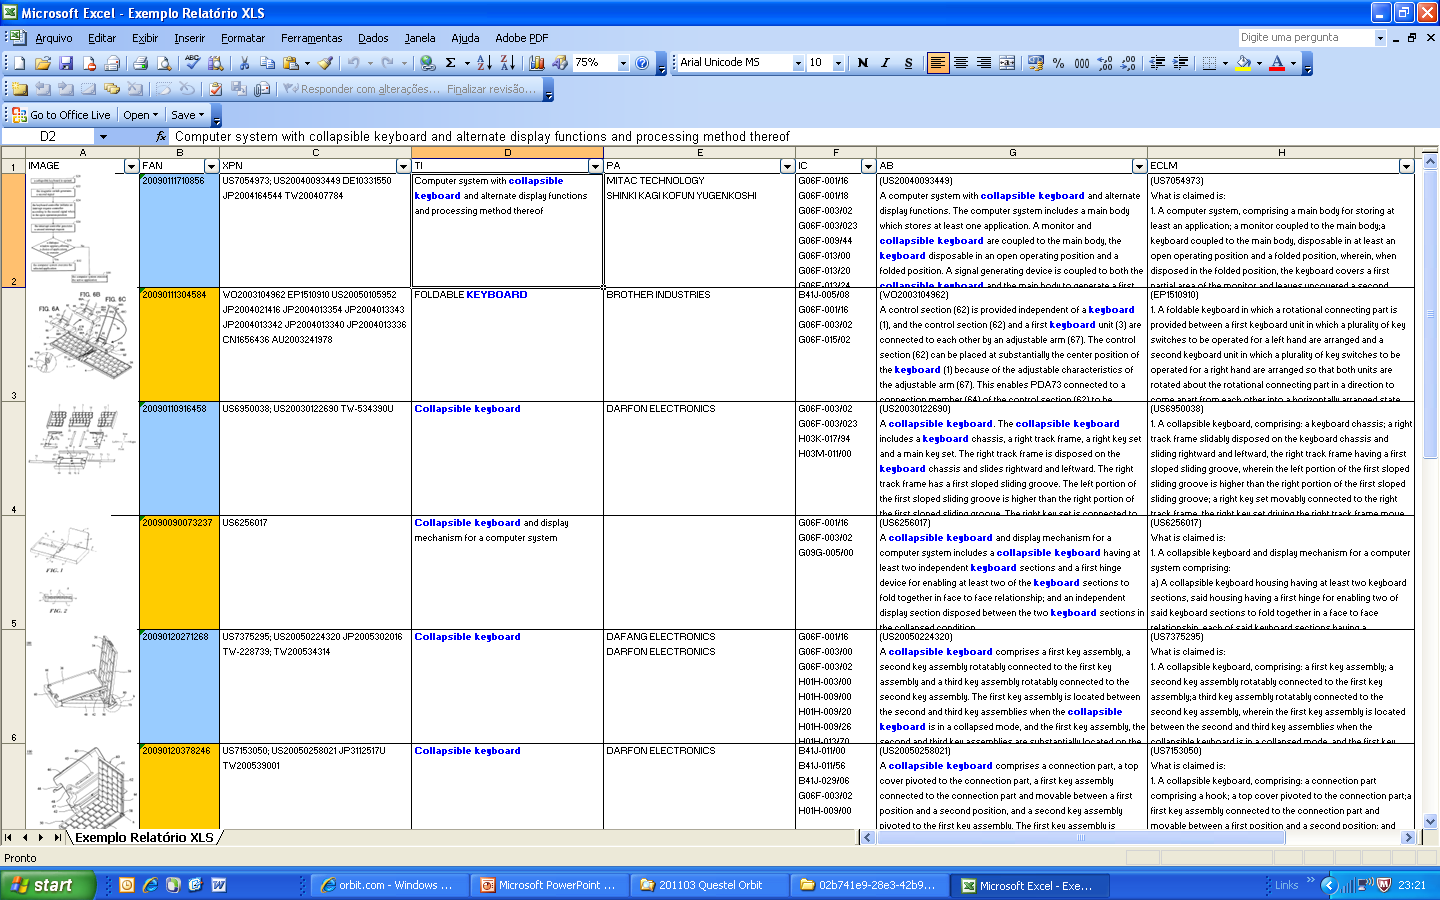Click the vertical scrollbar down arrow
Viewport: 1440px width, 900px height.
[x=1430, y=822]
